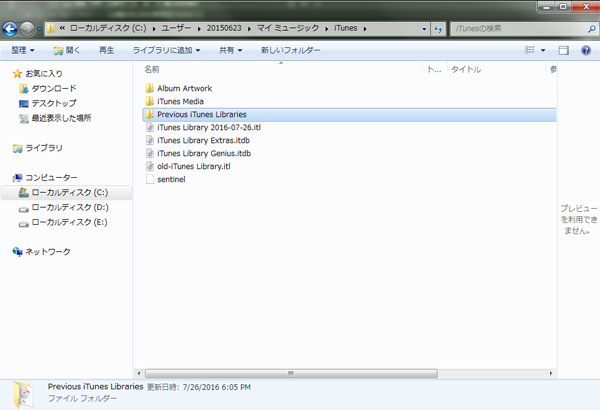Click the change view icon
The width and height of the screenshot is (600, 410).
[x=530, y=50]
